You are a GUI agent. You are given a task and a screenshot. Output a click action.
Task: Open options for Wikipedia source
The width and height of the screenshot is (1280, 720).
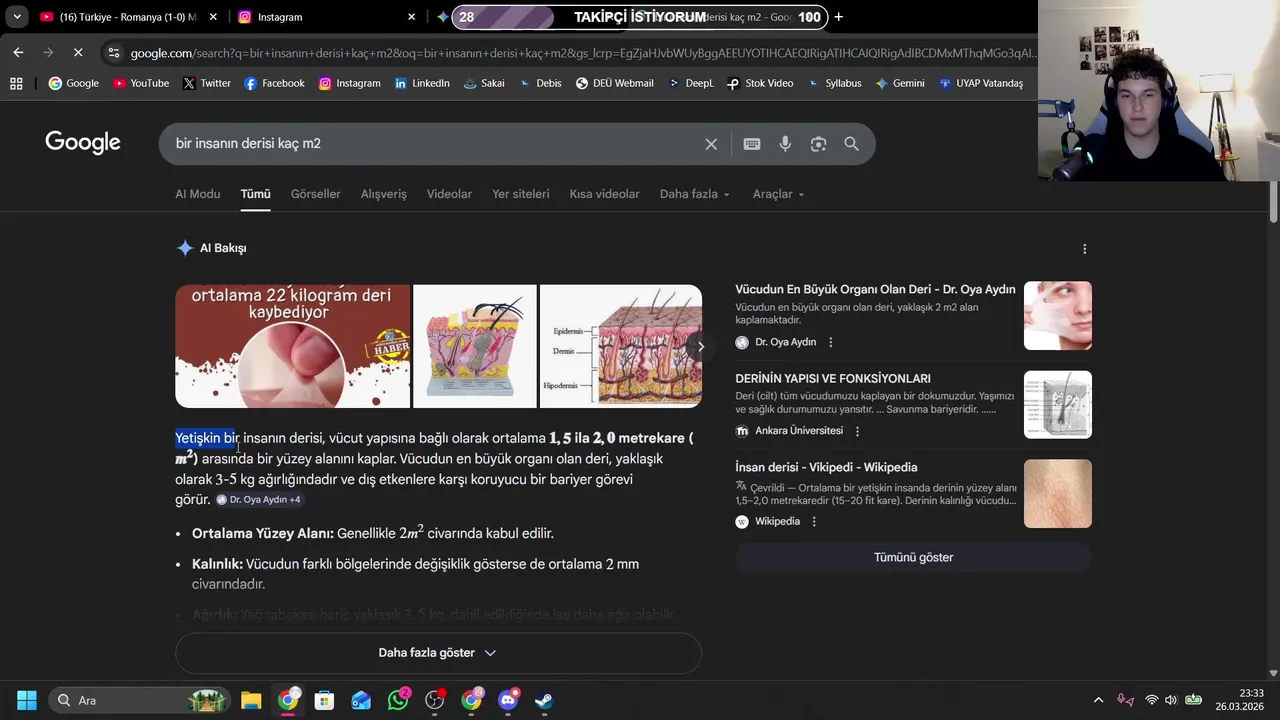[x=814, y=522]
